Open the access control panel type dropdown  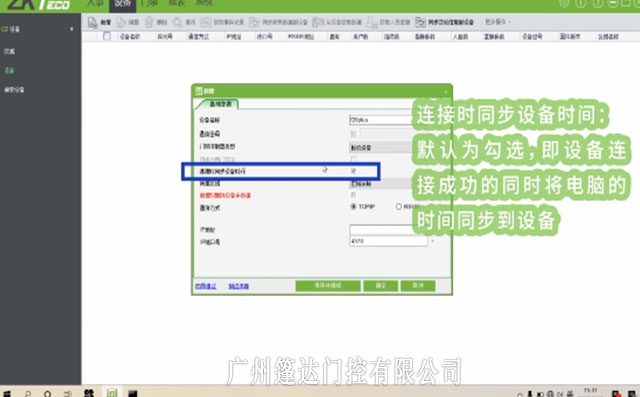tap(380, 147)
